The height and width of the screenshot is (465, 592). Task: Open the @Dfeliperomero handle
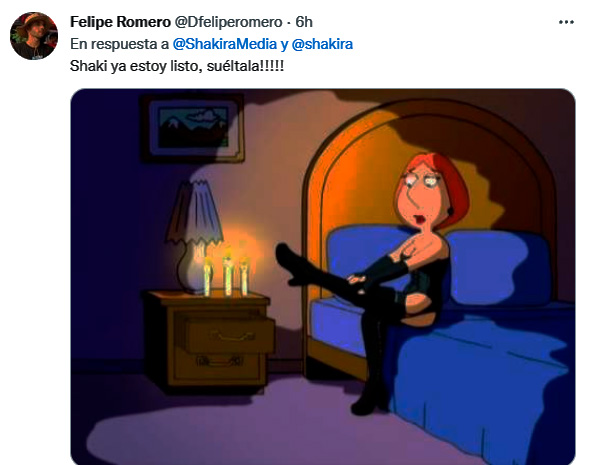click(228, 22)
